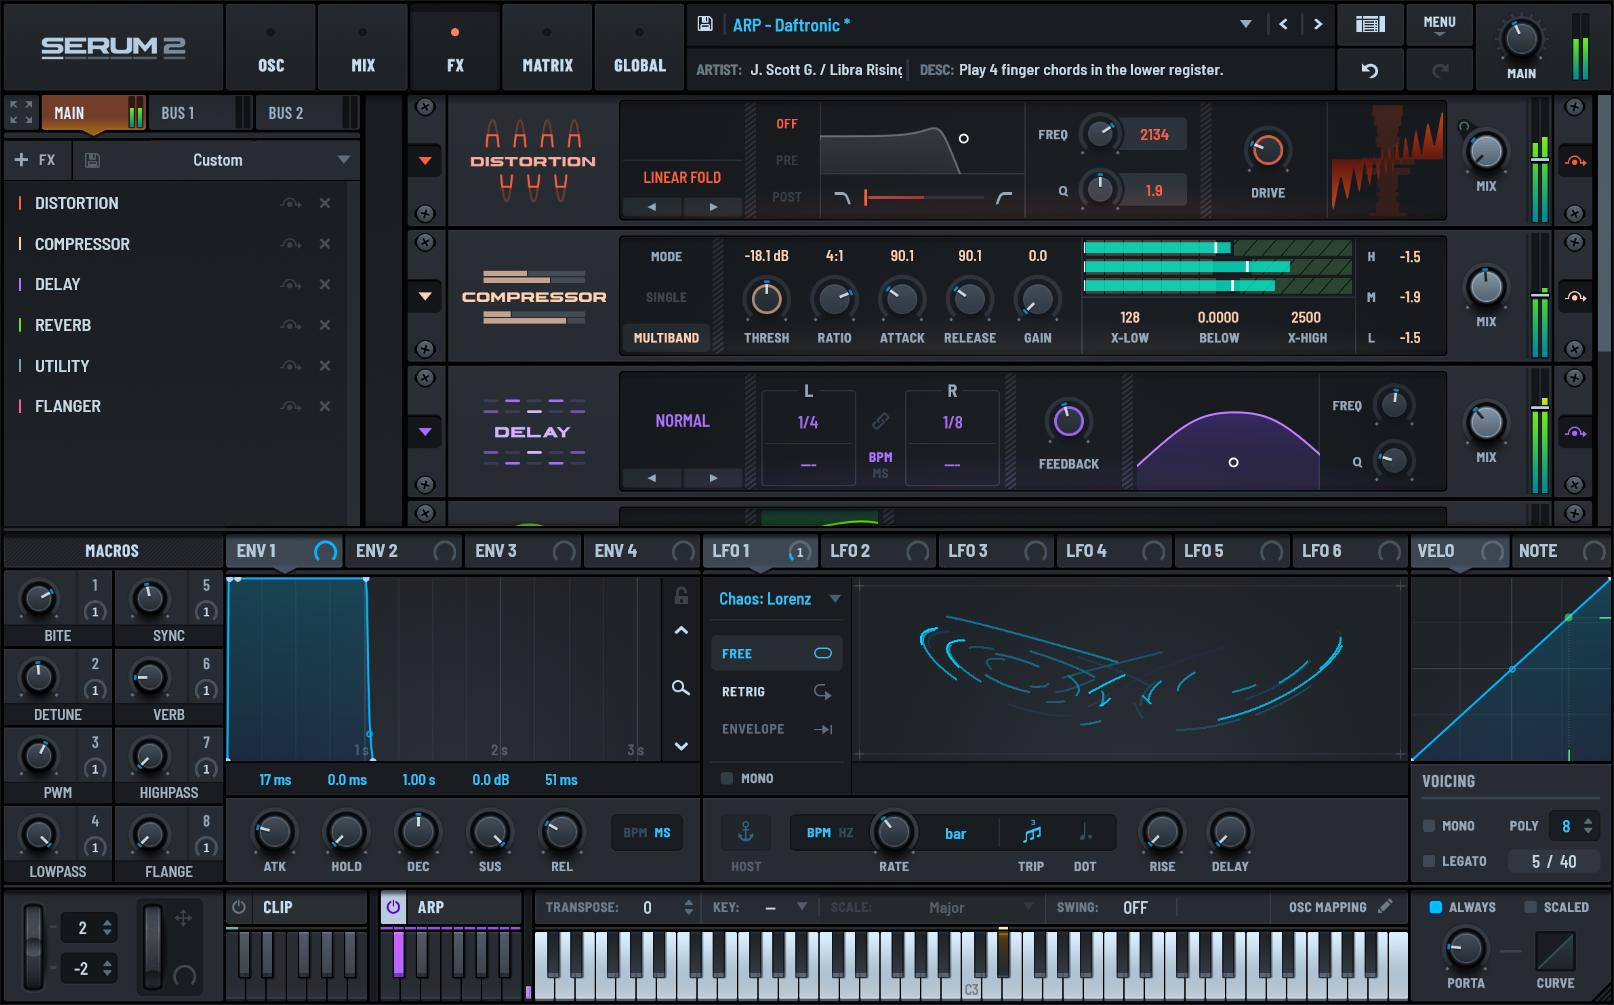Save the FX chain preset
Viewport: 1614px width, 1005px height.
tap(92, 160)
